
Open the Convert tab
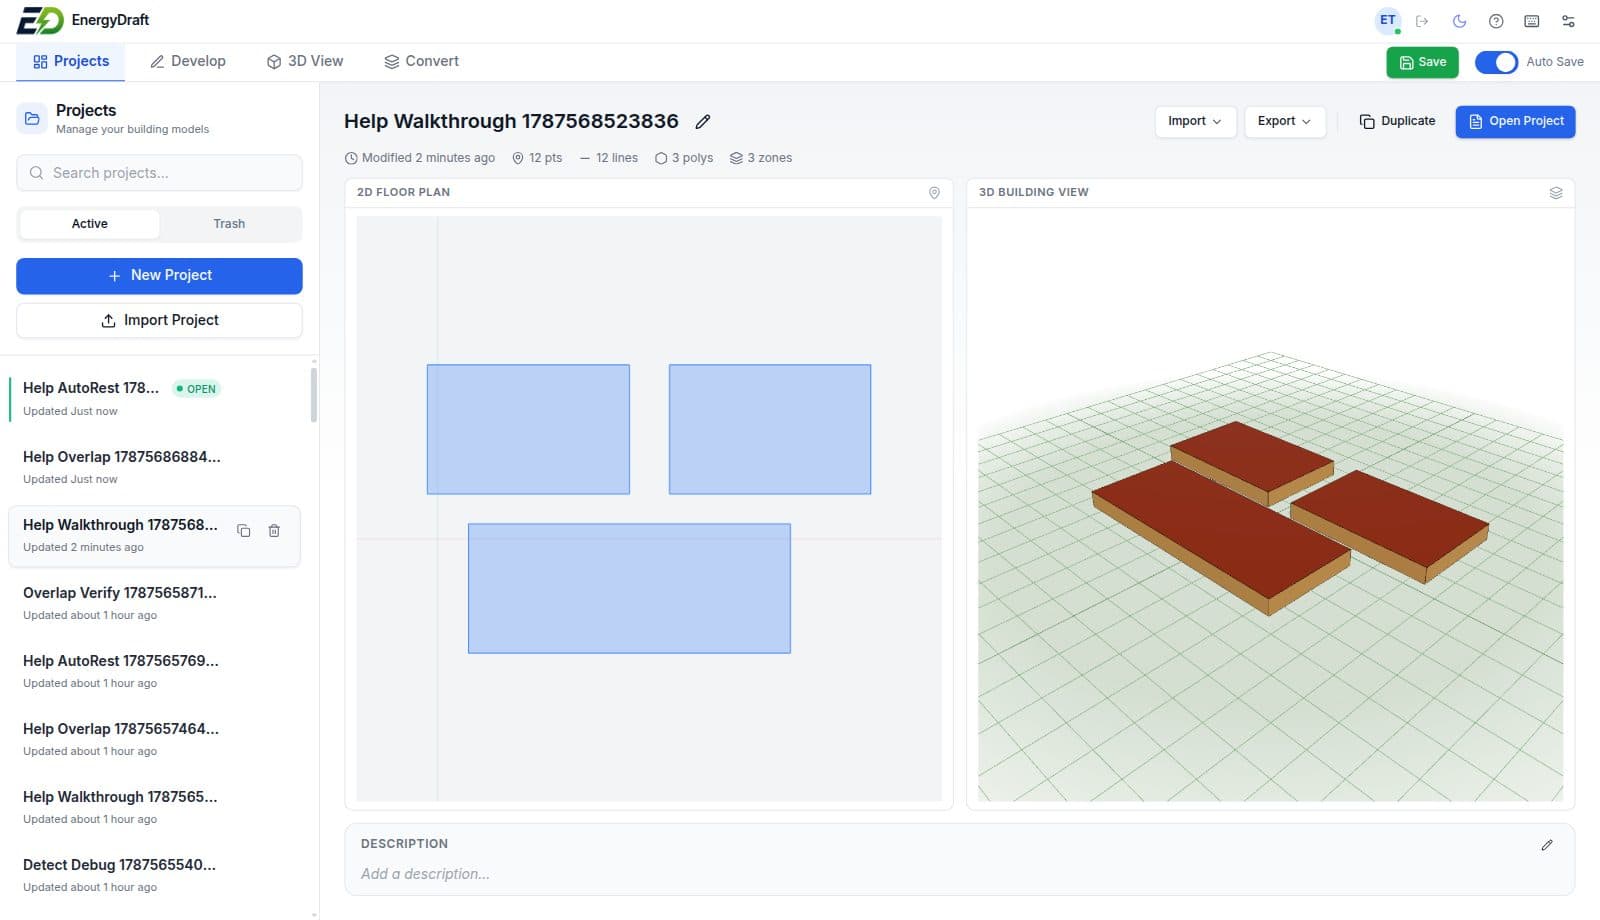click(x=421, y=61)
